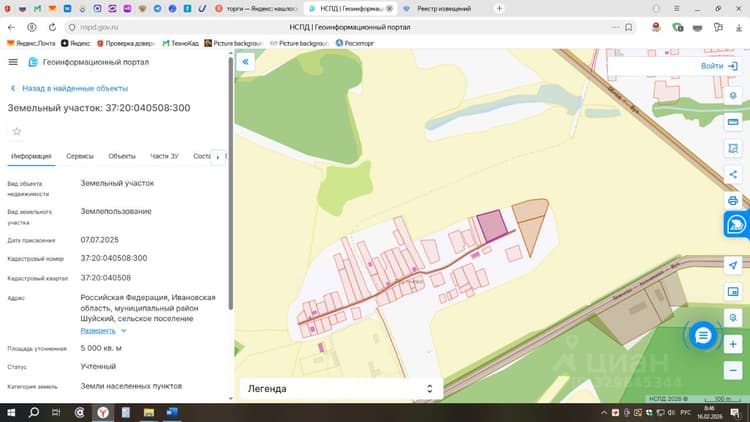Open Windows Start menu

11,412
